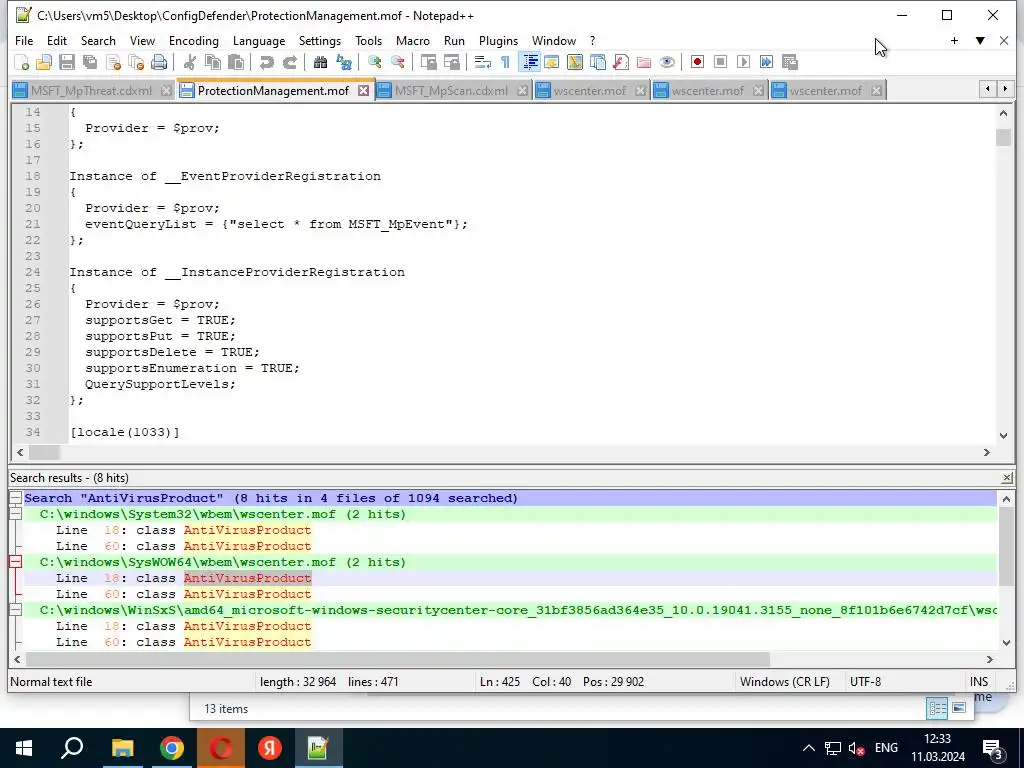Open Folder as Workspace icon

coord(644,62)
